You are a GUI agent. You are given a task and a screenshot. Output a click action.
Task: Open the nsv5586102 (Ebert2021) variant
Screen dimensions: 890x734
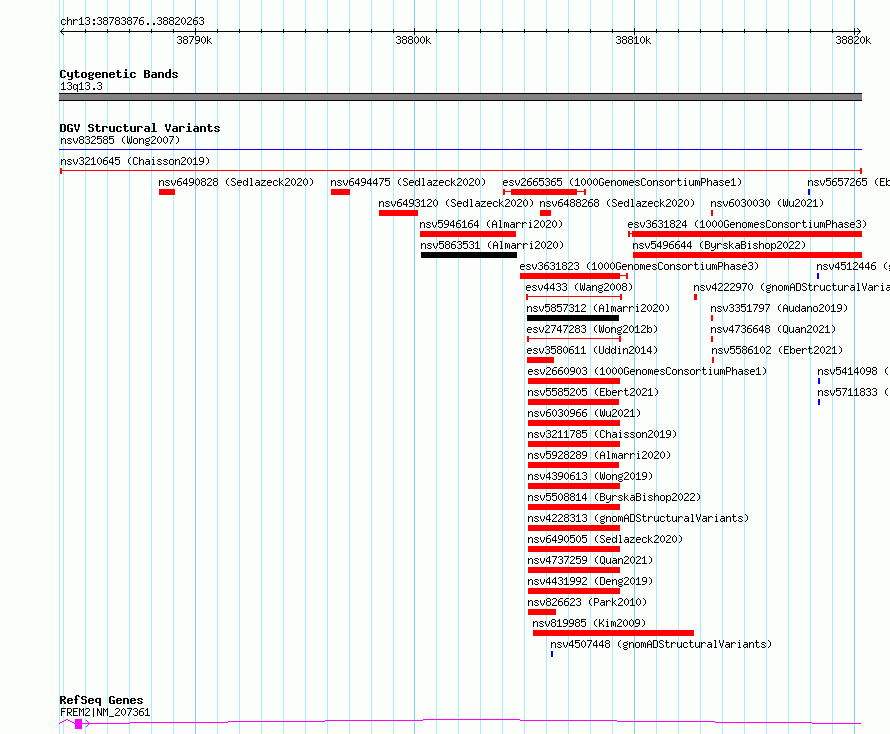(777, 350)
